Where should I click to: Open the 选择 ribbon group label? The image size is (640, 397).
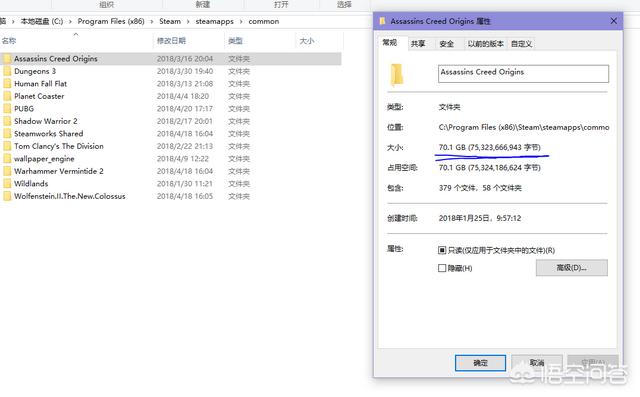point(344,4)
